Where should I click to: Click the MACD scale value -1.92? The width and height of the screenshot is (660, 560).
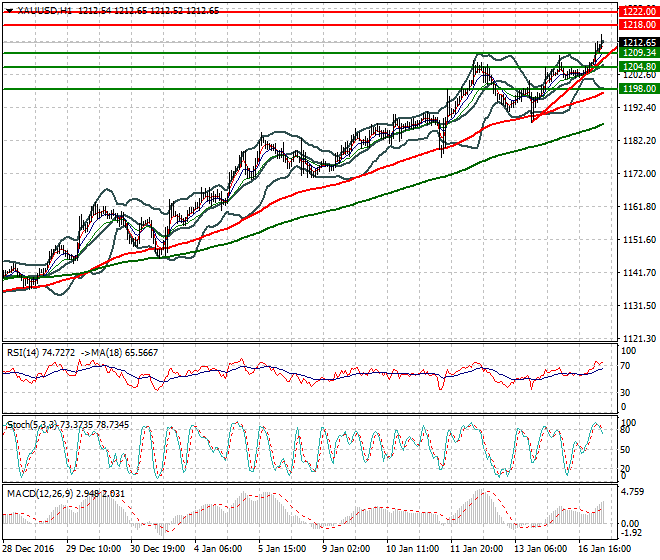(632, 533)
